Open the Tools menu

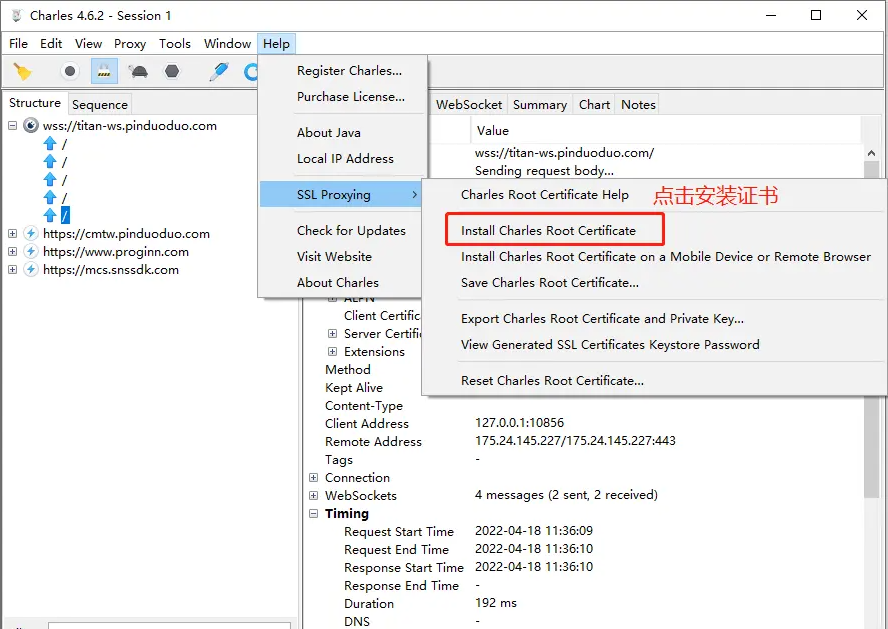point(174,44)
